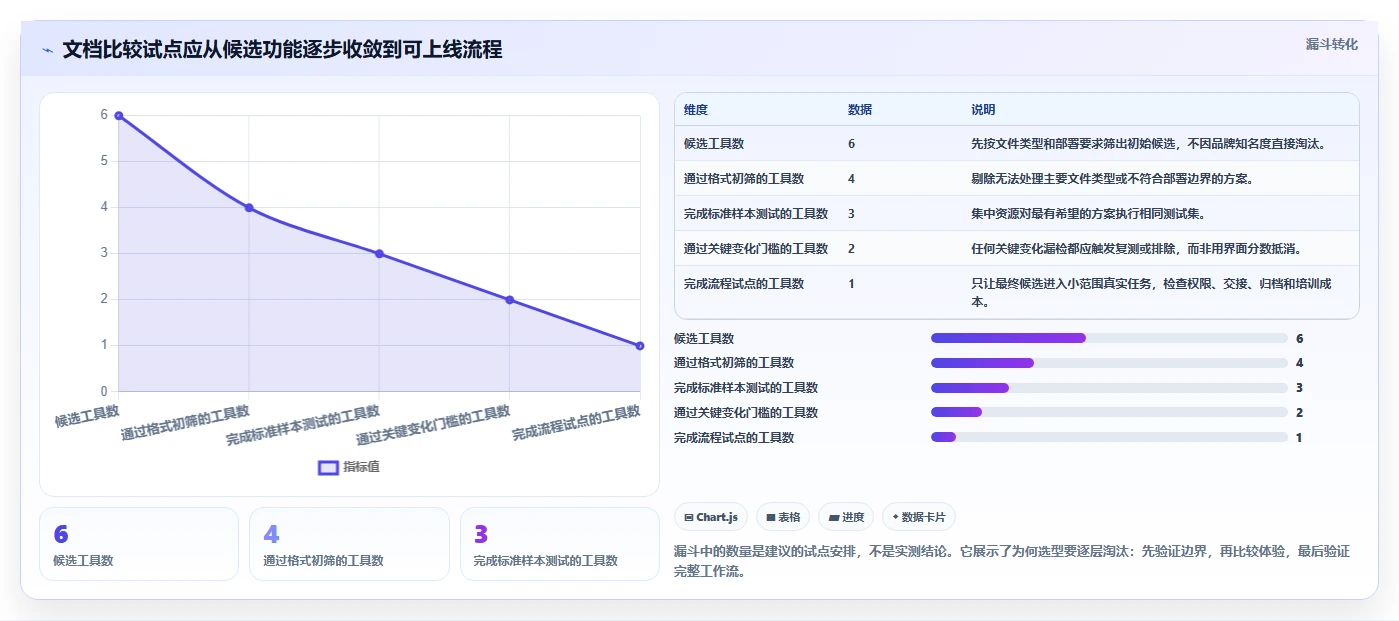Click the page title 文档比较试点应从候选功能
This screenshot has height=621, width=1399.
(282, 49)
